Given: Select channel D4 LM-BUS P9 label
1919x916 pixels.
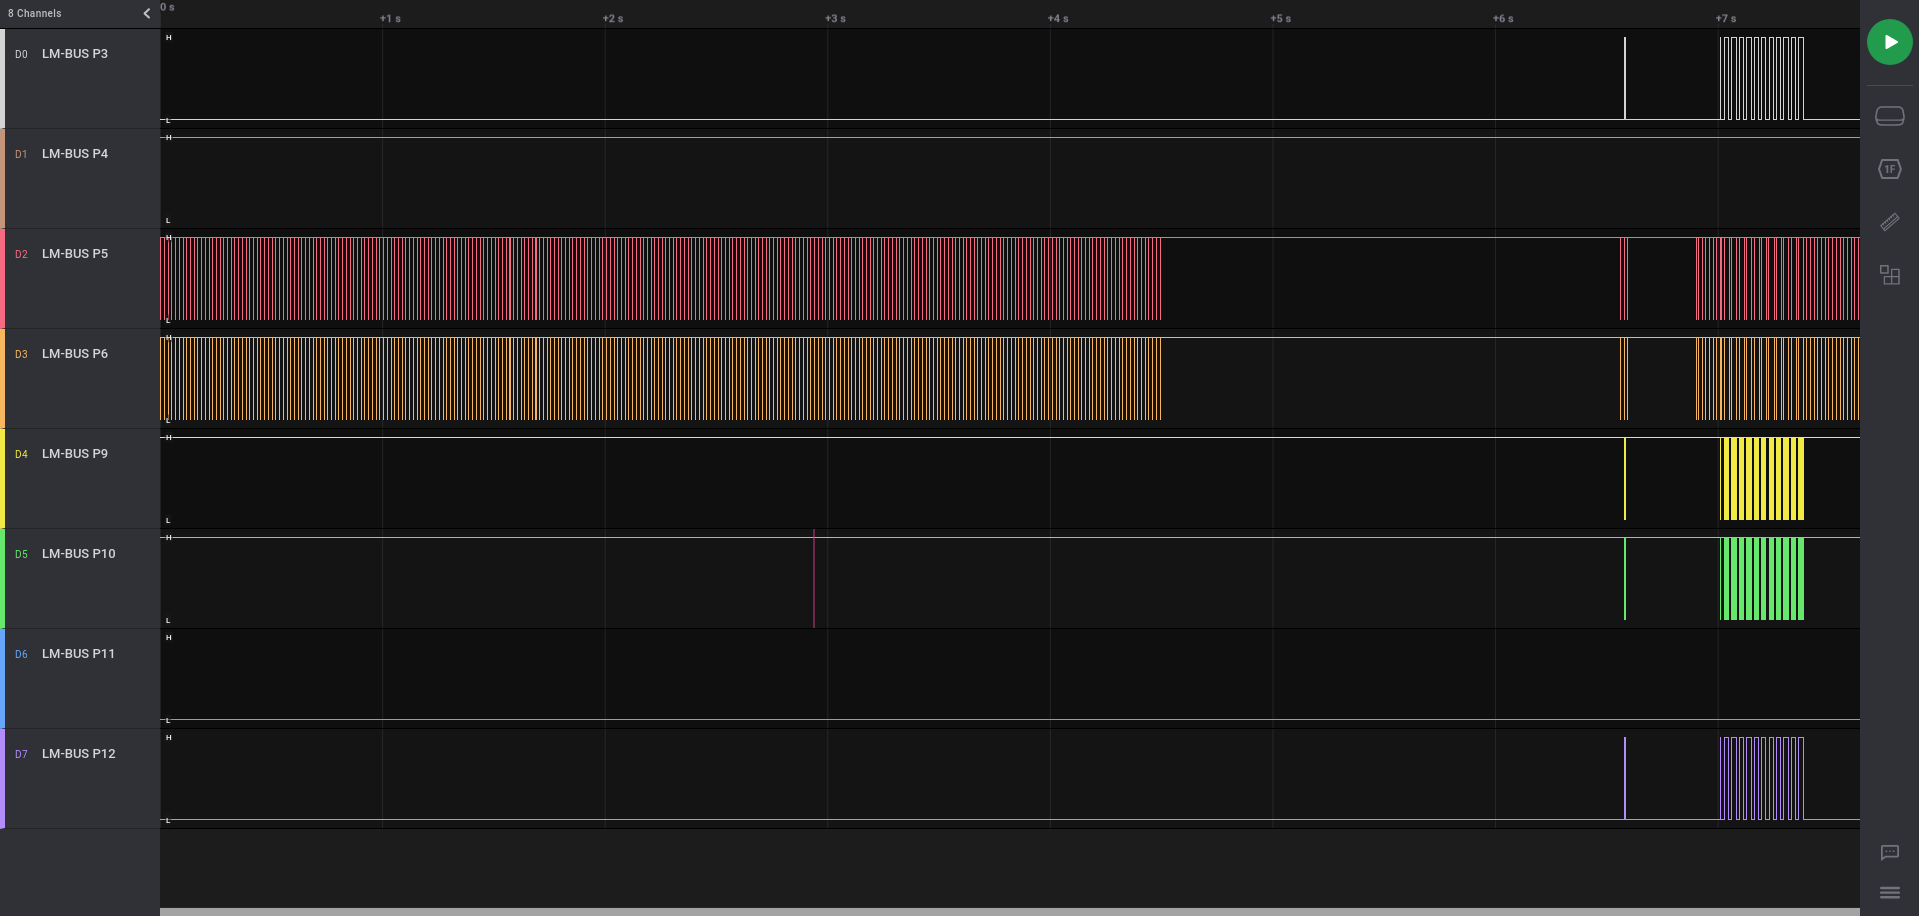Looking at the screenshot, I should click(75, 454).
